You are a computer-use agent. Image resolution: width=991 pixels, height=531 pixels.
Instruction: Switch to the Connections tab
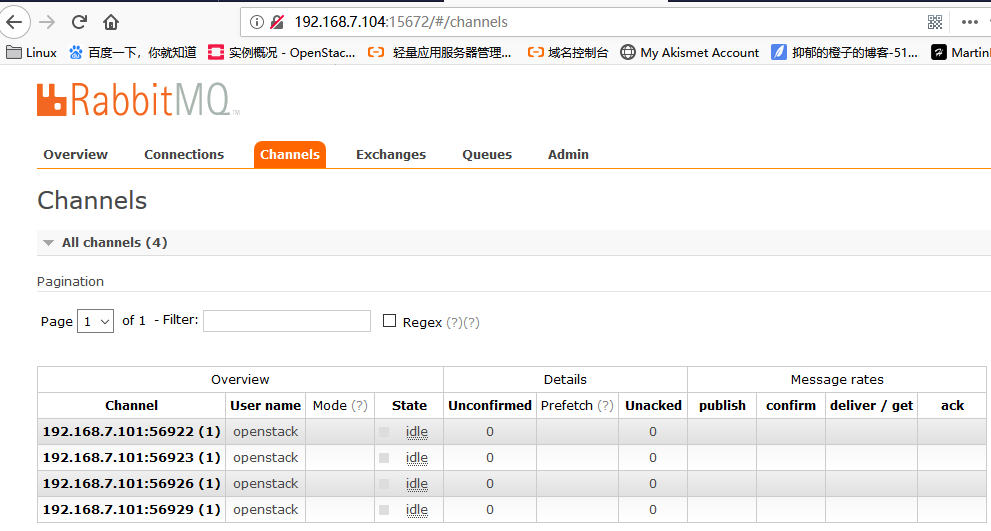(184, 155)
